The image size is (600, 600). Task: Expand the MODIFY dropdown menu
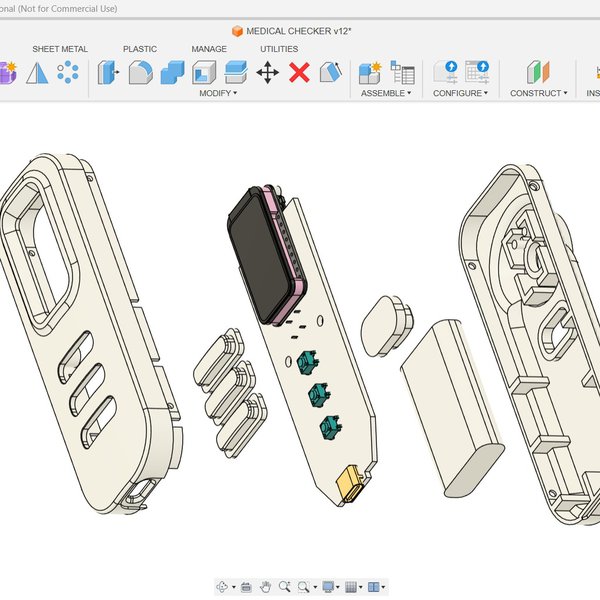point(218,93)
